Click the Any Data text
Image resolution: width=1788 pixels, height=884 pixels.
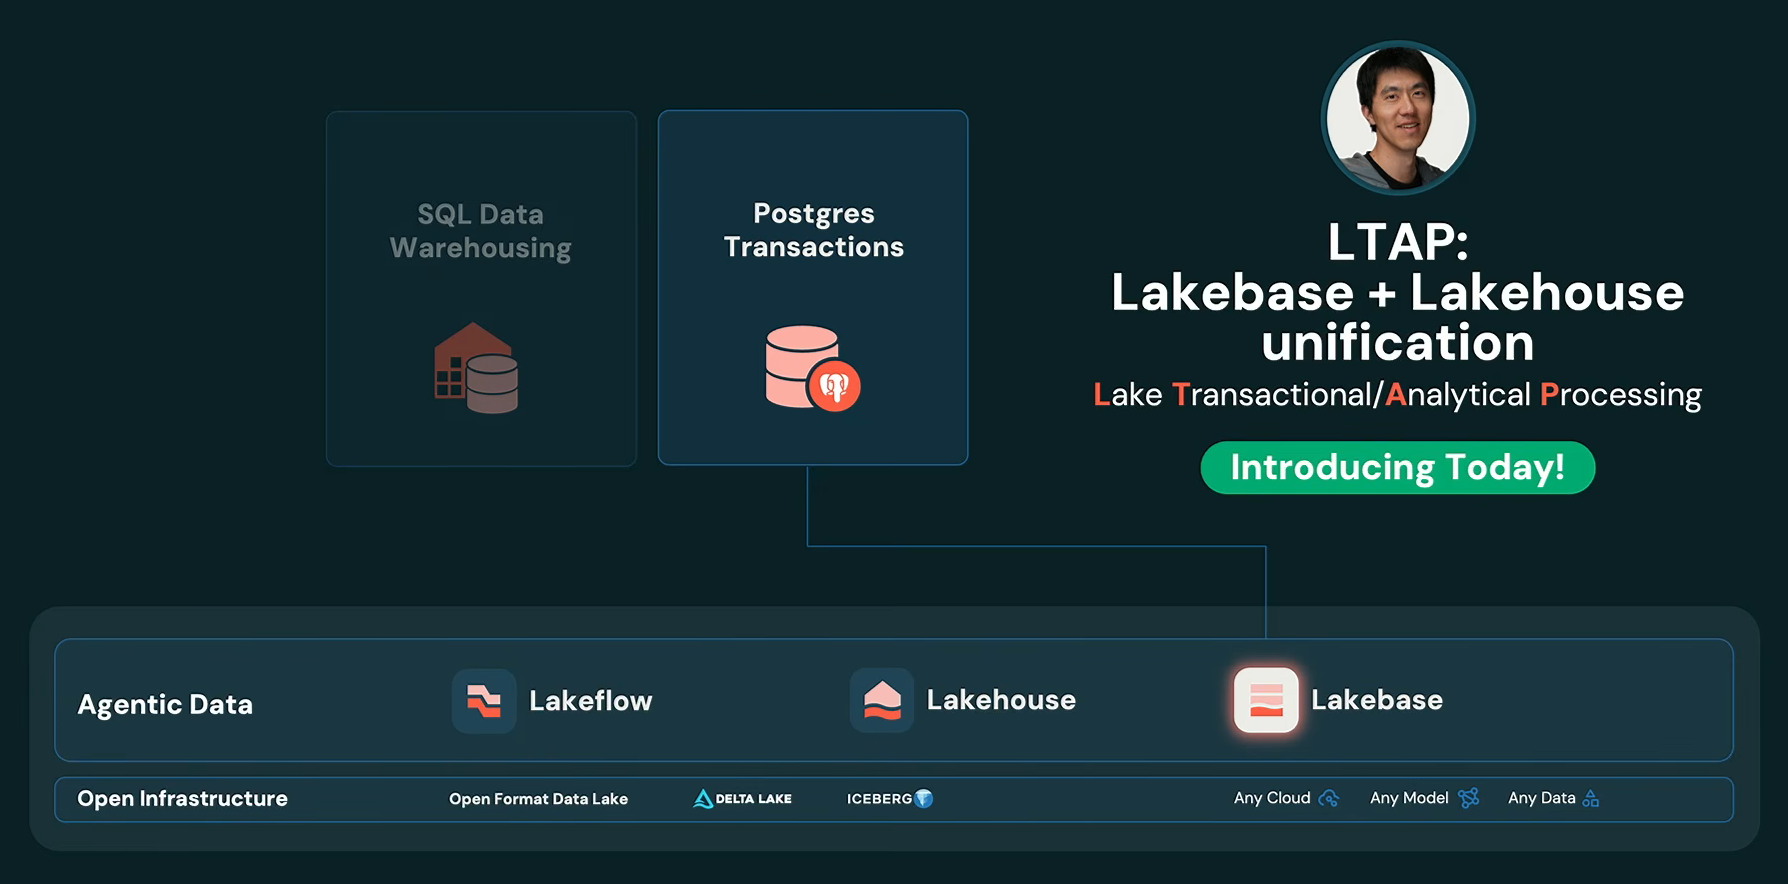click(x=1541, y=798)
